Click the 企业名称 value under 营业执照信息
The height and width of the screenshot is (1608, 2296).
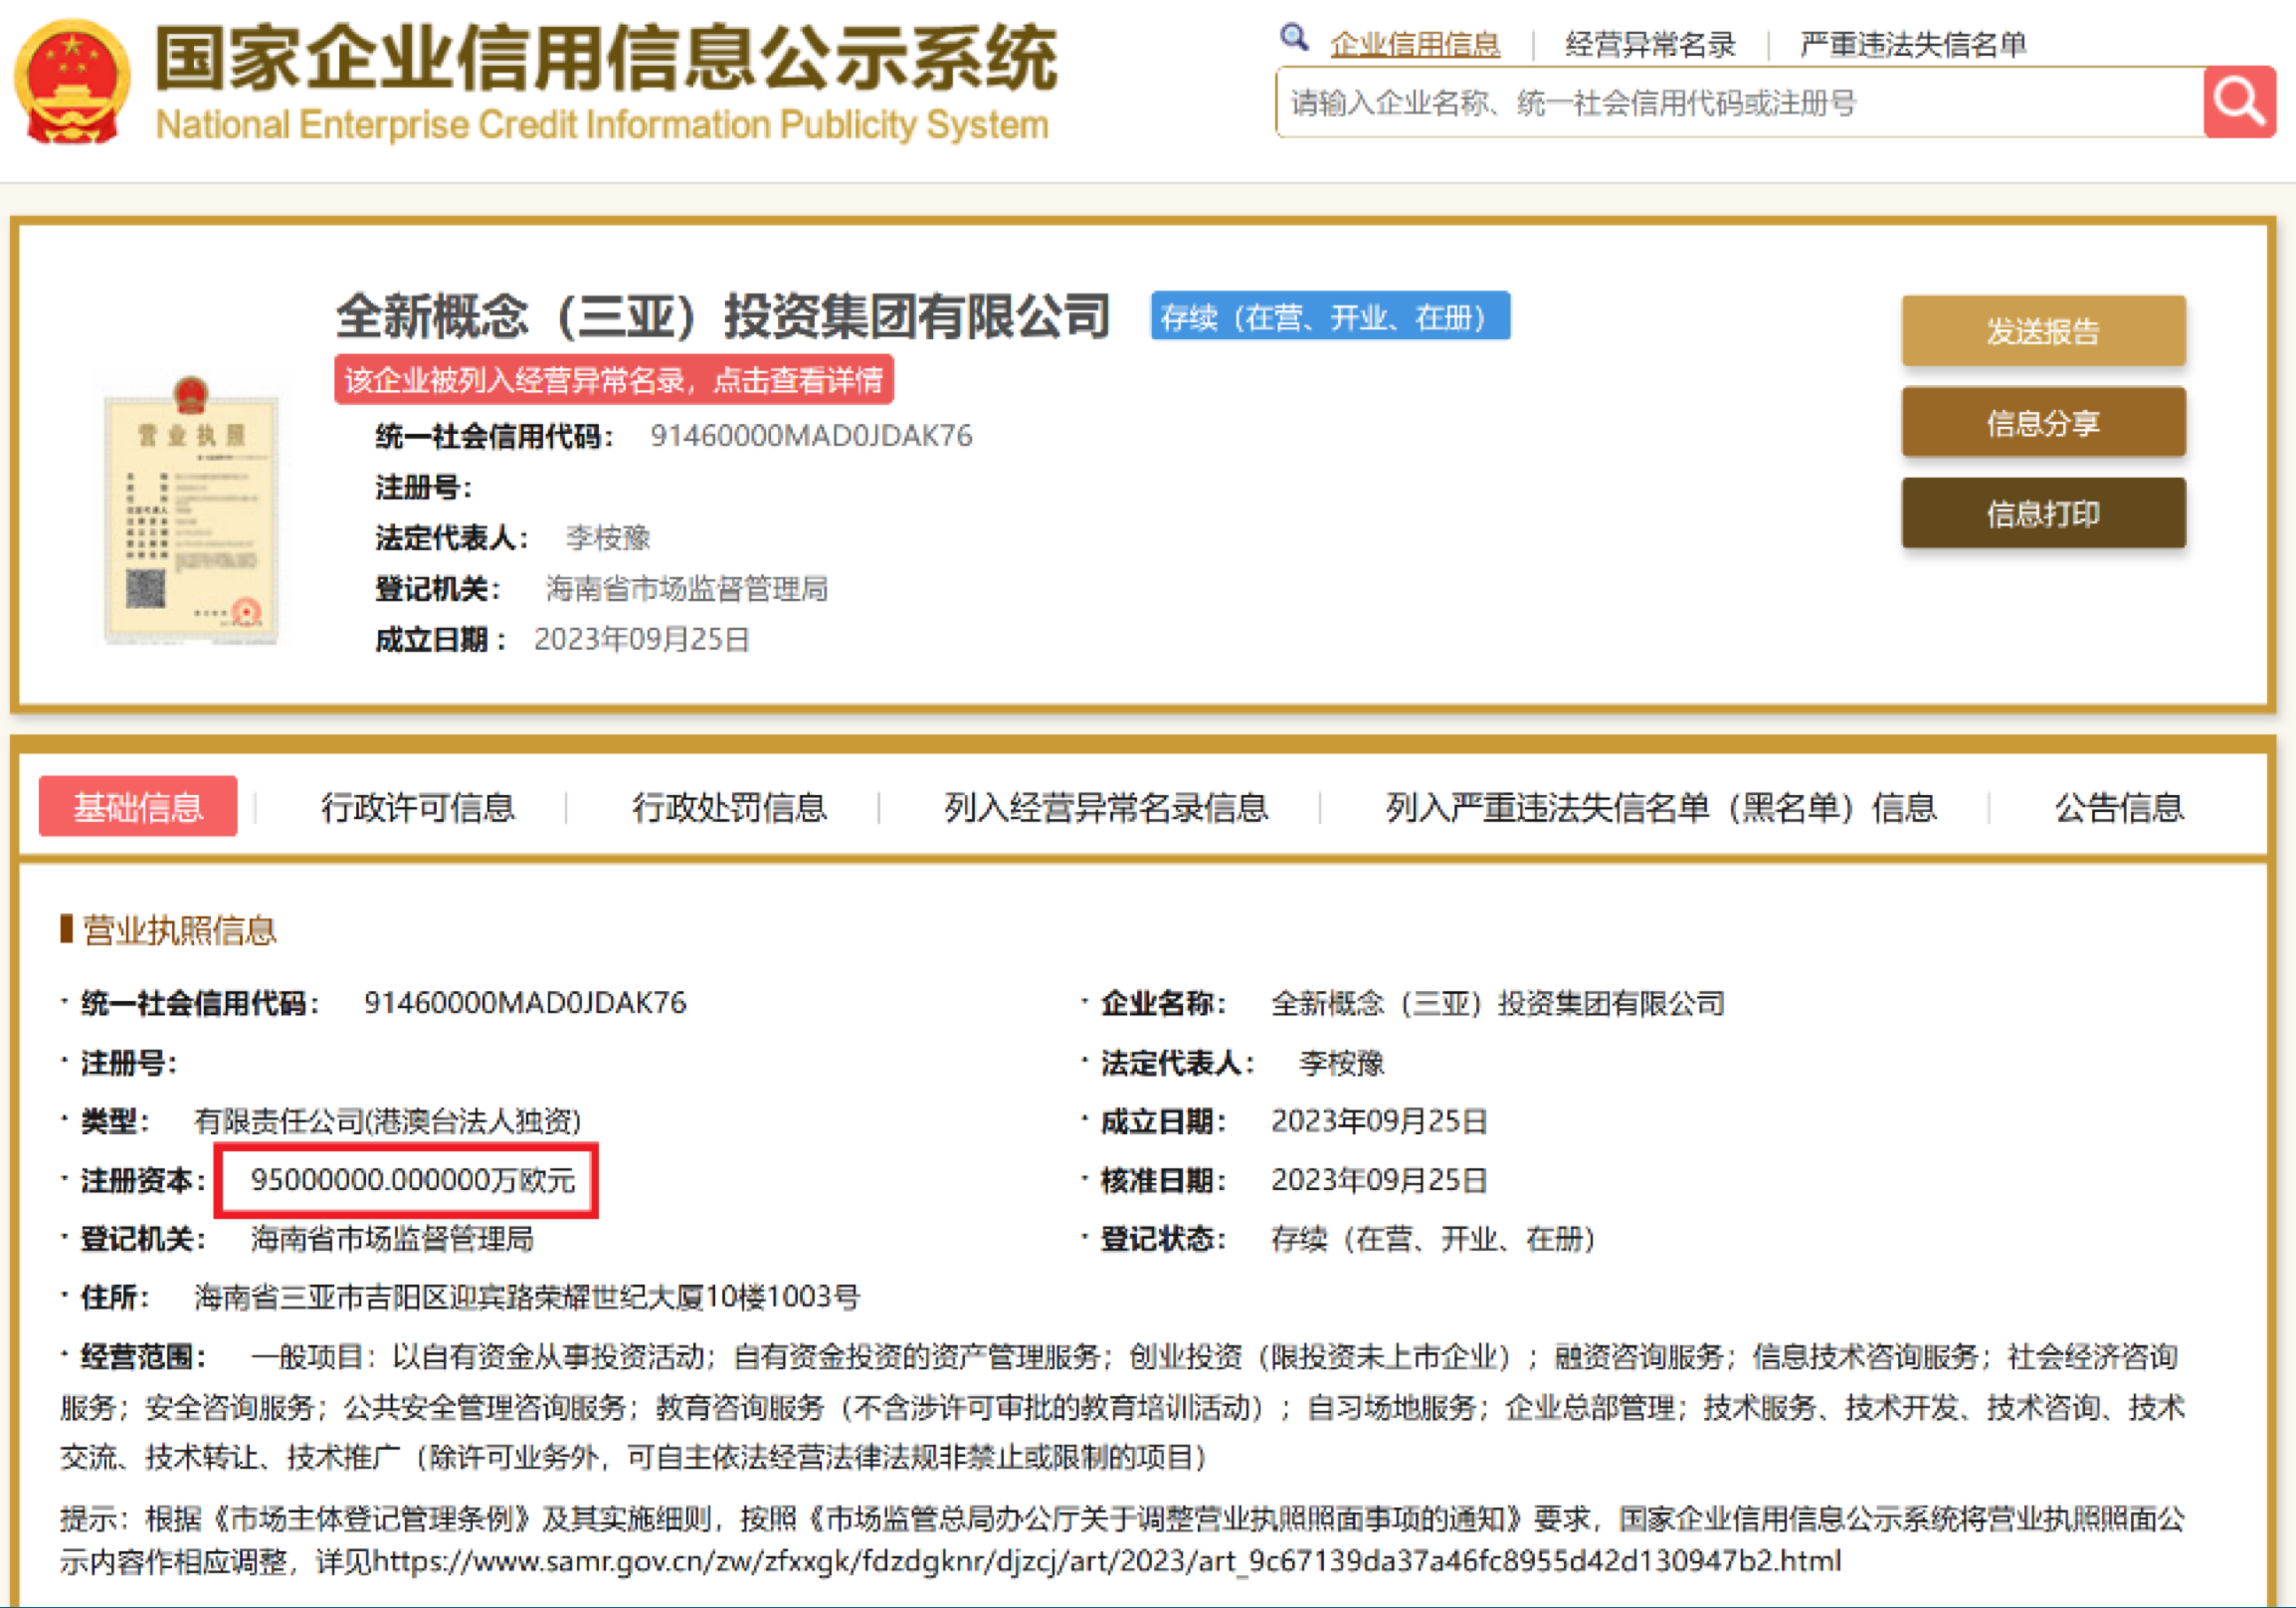coord(1497,1003)
